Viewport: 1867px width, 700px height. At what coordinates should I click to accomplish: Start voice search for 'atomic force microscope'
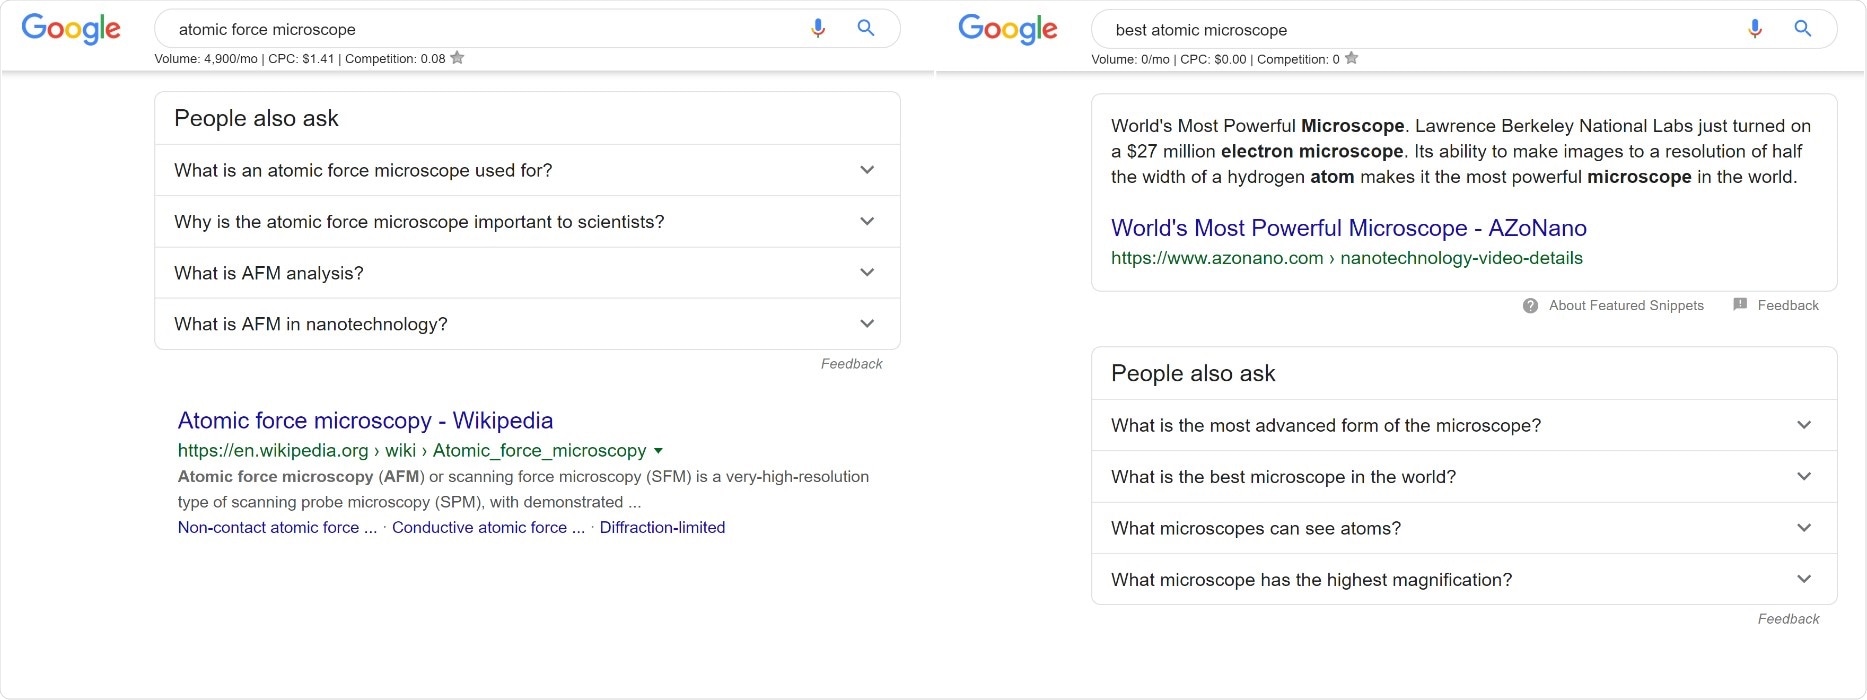(x=818, y=29)
